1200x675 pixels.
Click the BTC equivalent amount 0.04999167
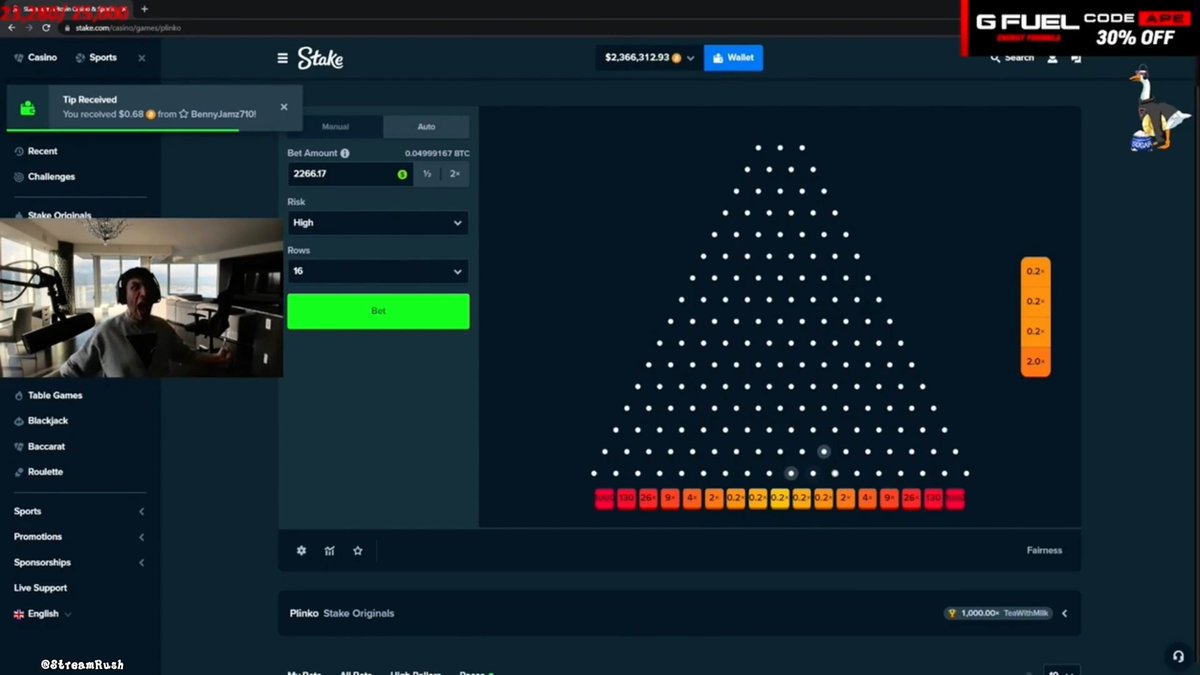(437, 153)
